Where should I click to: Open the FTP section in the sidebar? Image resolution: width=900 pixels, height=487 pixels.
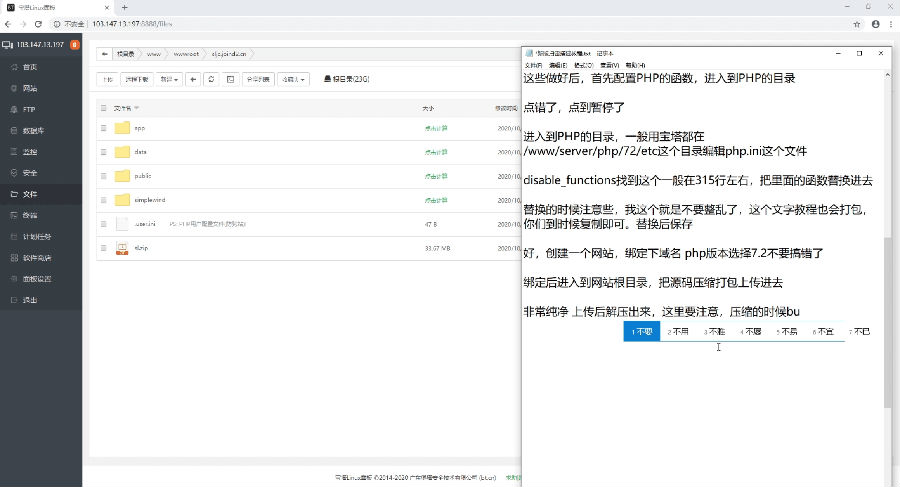click(x=29, y=110)
